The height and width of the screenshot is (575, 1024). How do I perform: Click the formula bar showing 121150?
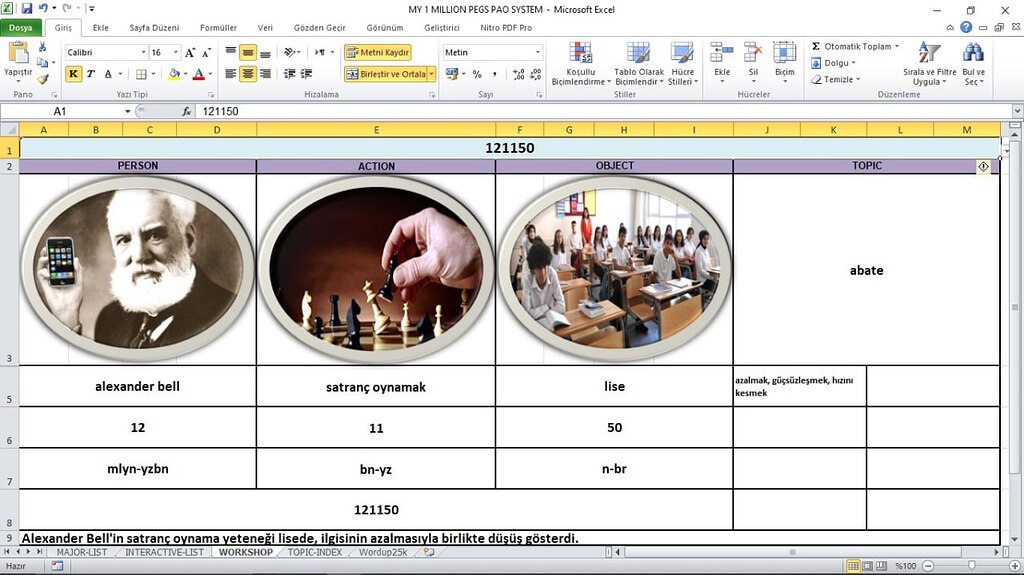coord(605,111)
